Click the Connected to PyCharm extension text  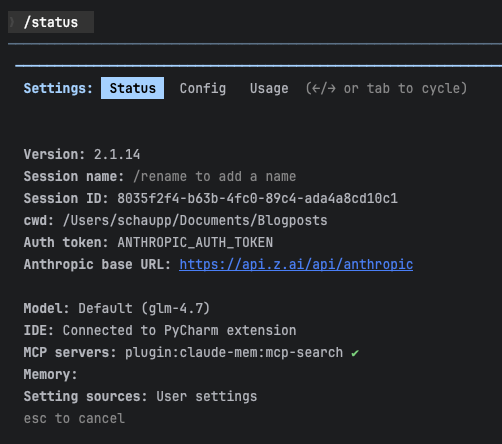coord(179,330)
